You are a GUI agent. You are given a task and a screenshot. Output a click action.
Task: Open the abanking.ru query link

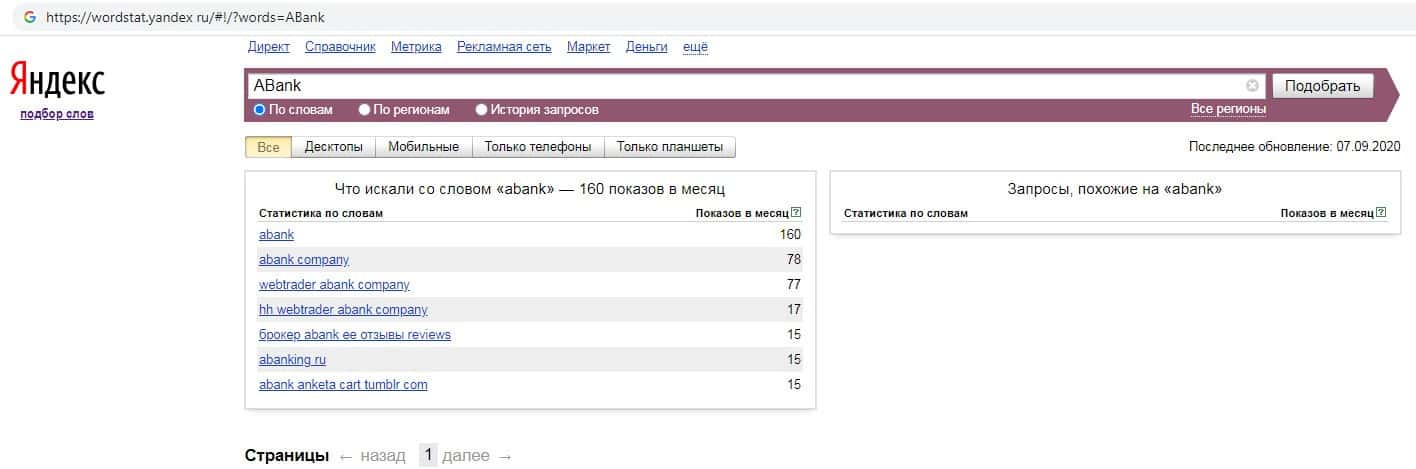[x=292, y=360]
